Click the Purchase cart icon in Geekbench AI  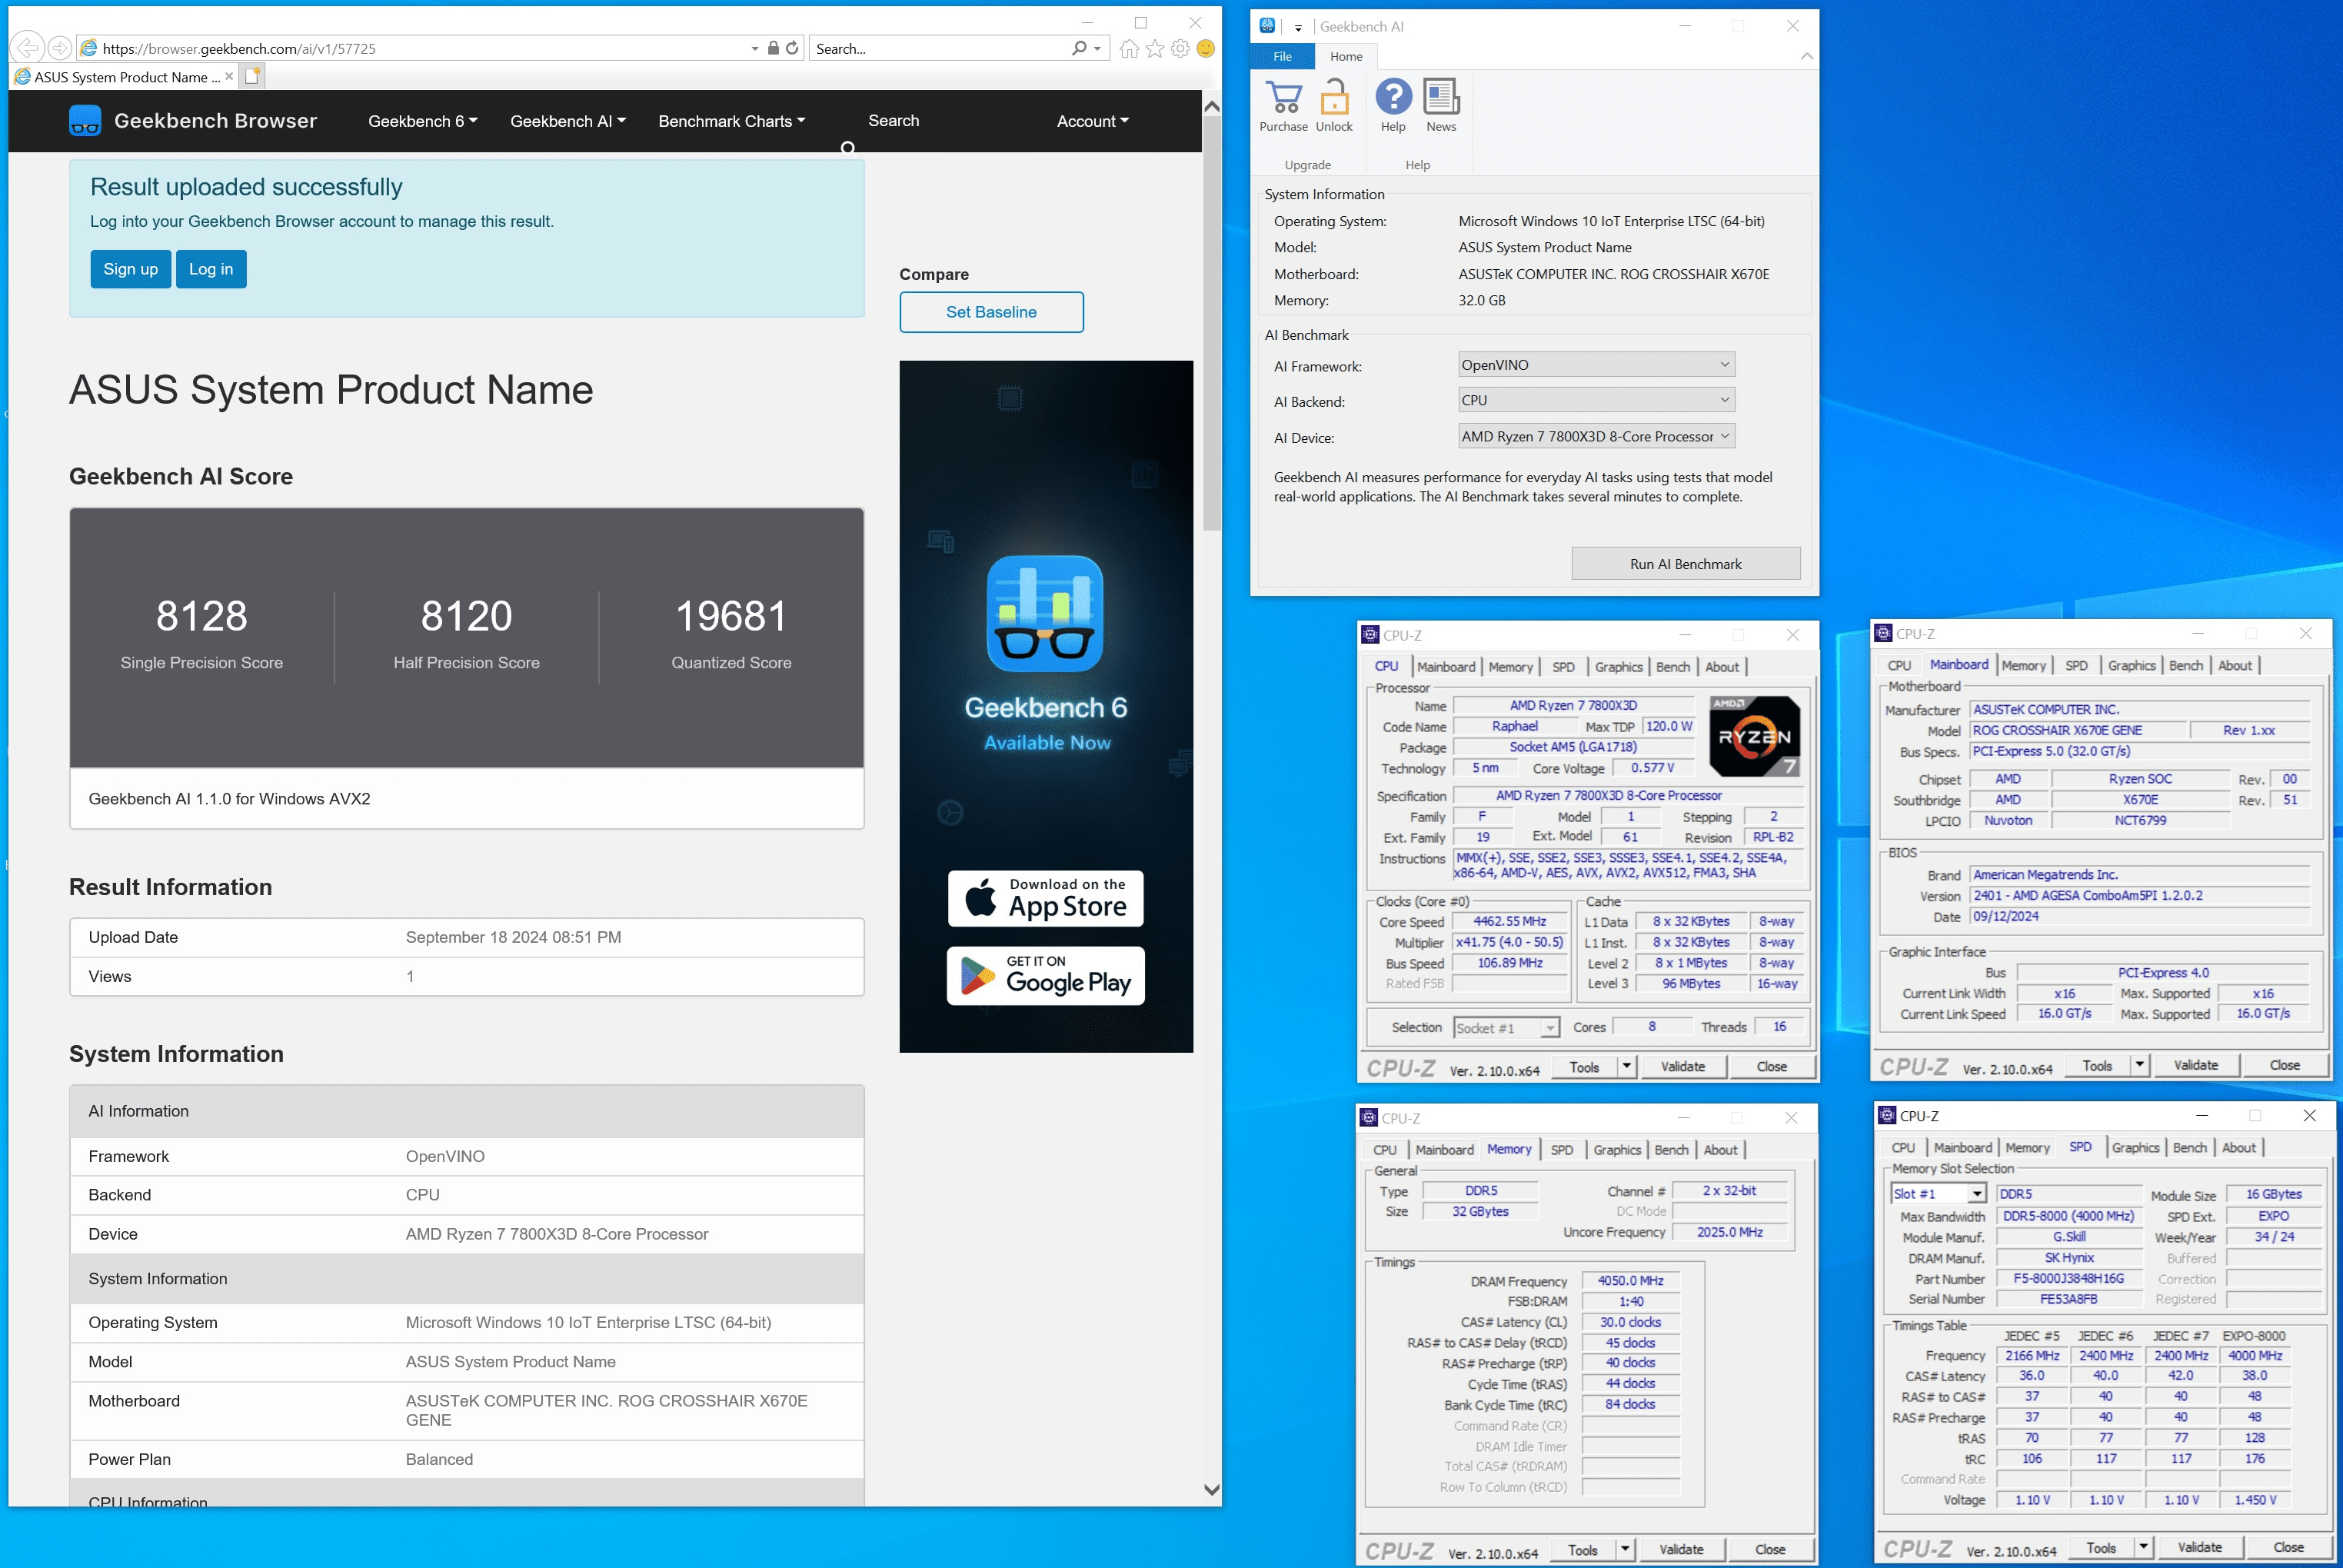click(x=1283, y=98)
